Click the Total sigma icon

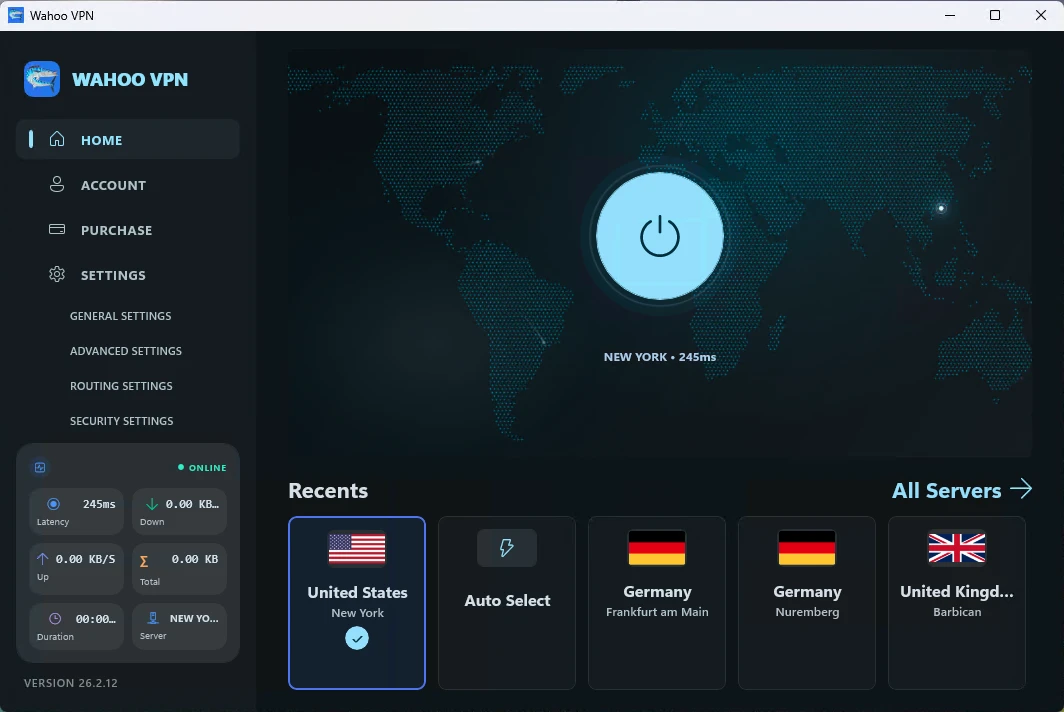tap(144, 561)
